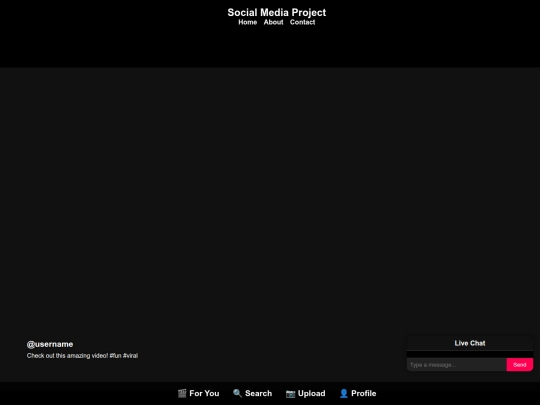Image resolution: width=540 pixels, height=405 pixels.
Task: Click the For You clapperboard icon
Action: click(x=182, y=393)
